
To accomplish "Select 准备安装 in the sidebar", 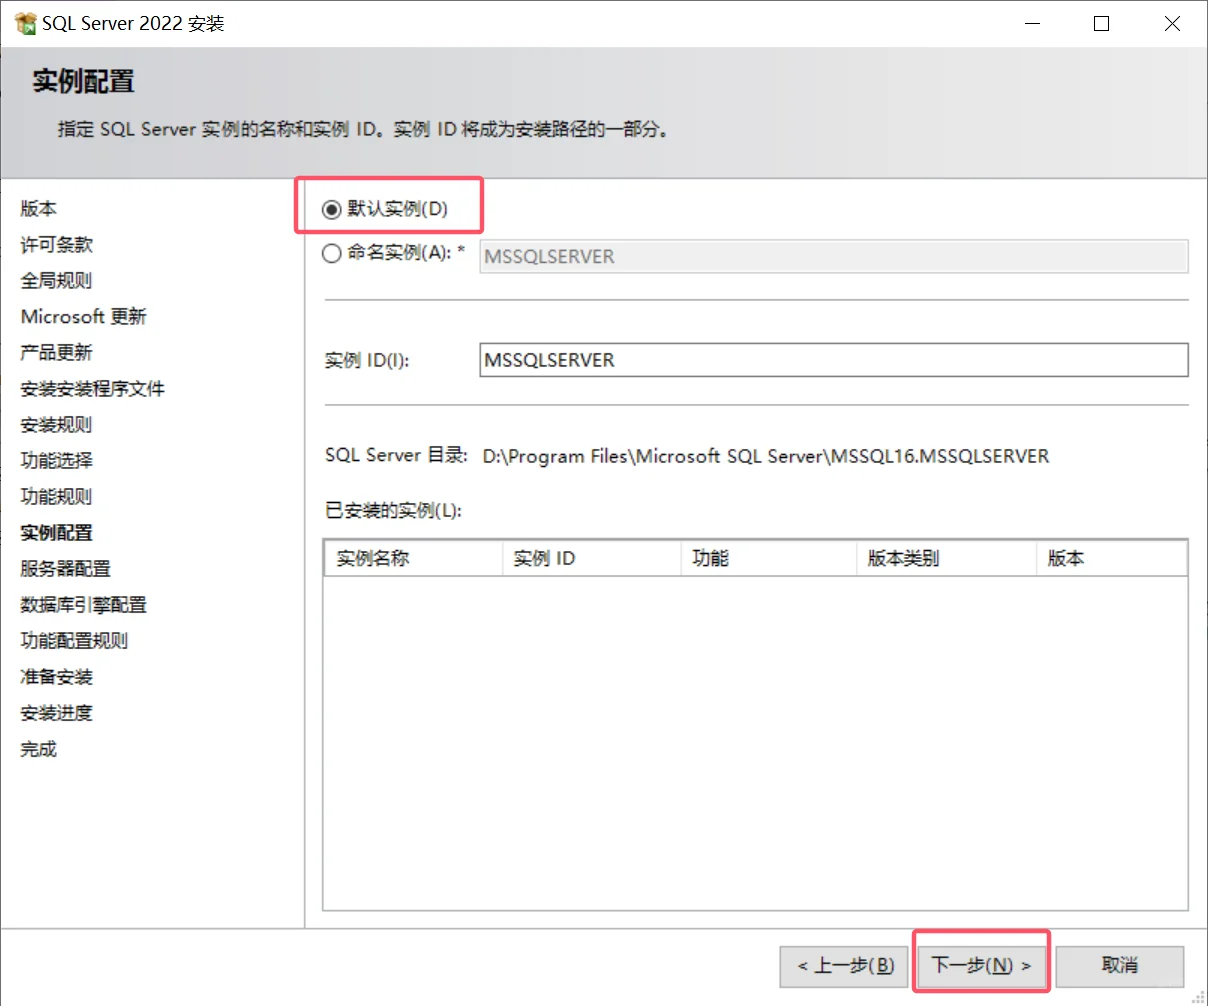I will coord(55,676).
